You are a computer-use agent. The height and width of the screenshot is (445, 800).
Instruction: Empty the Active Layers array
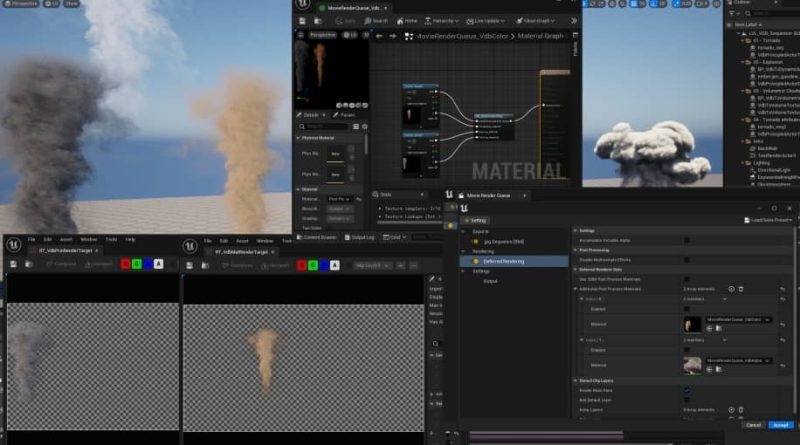[741, 410]
